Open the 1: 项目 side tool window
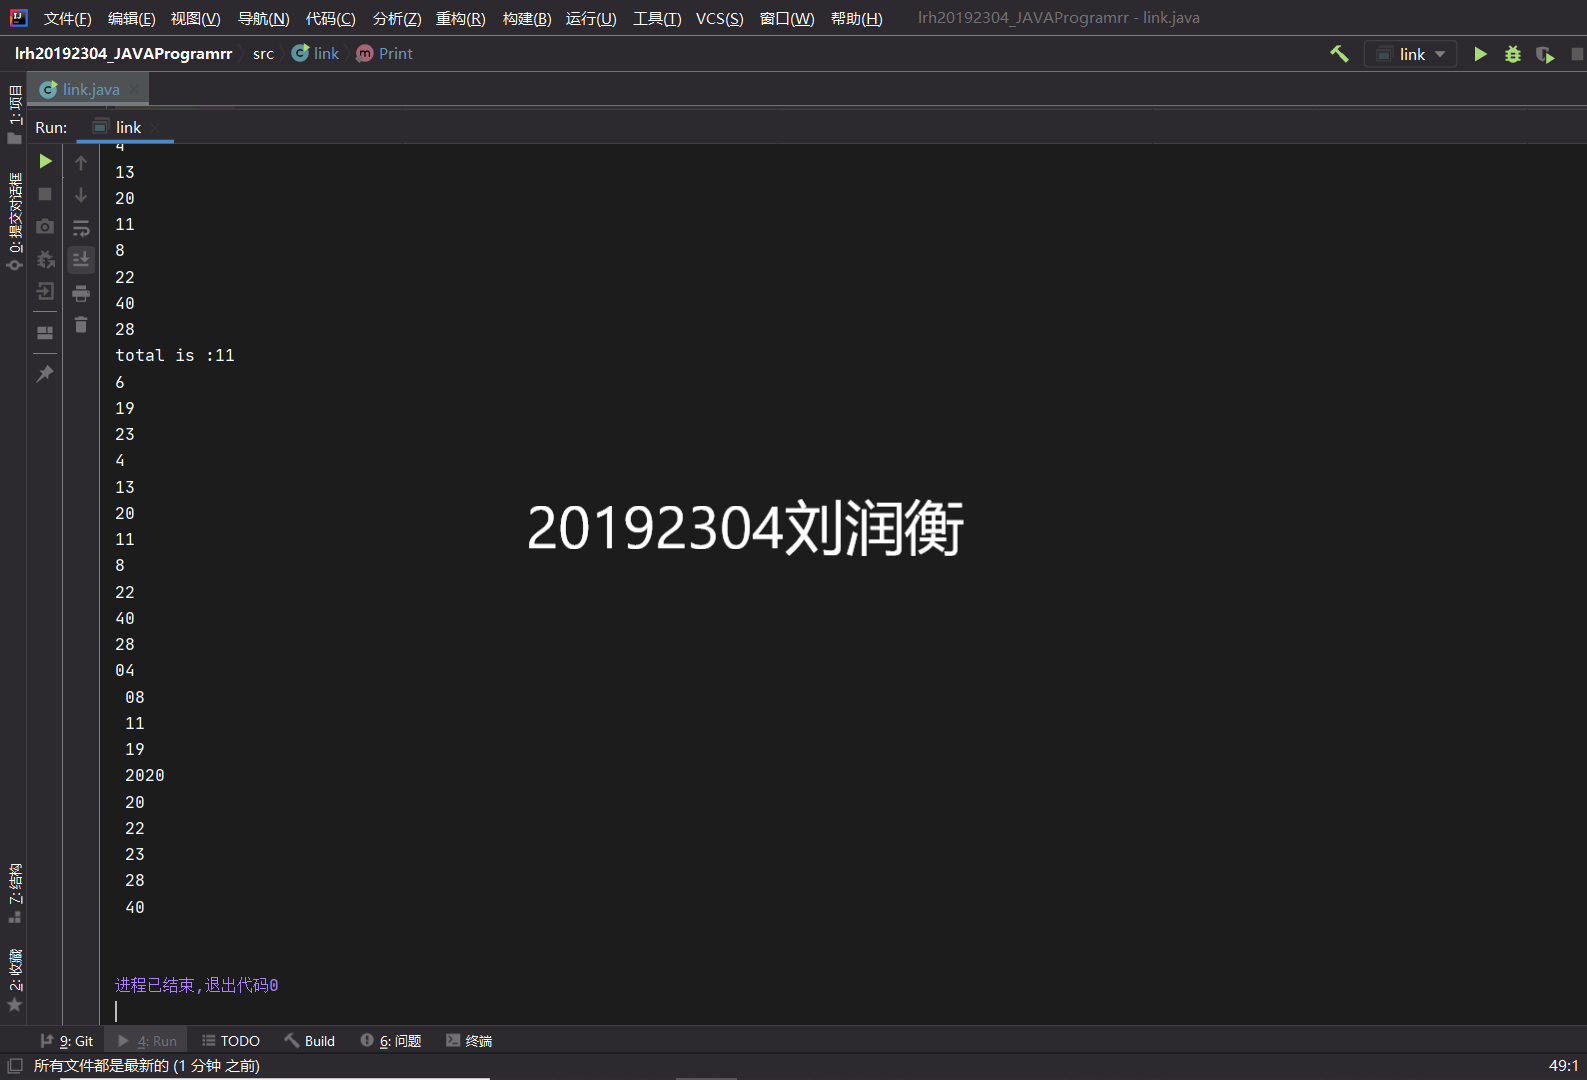Screen dimensions: 1587x1080 (14, 113)
